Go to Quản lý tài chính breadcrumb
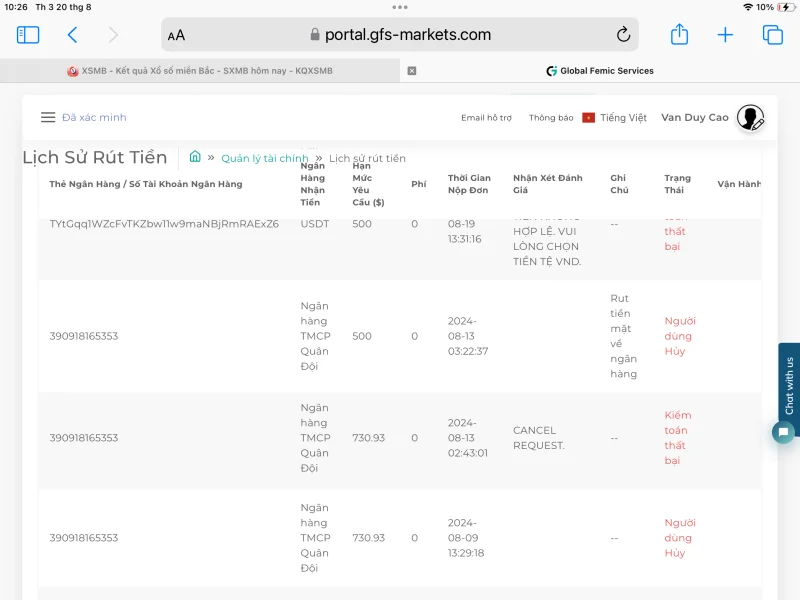Viewport: 800px width, 600px height. click(x=264, y=158)
